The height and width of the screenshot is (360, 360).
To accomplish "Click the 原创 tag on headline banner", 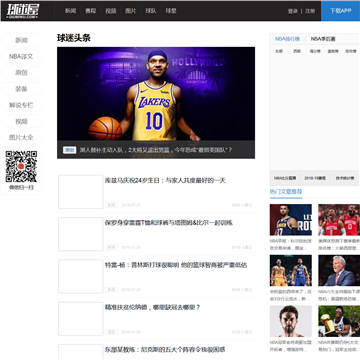I will [x=69, y=150].
